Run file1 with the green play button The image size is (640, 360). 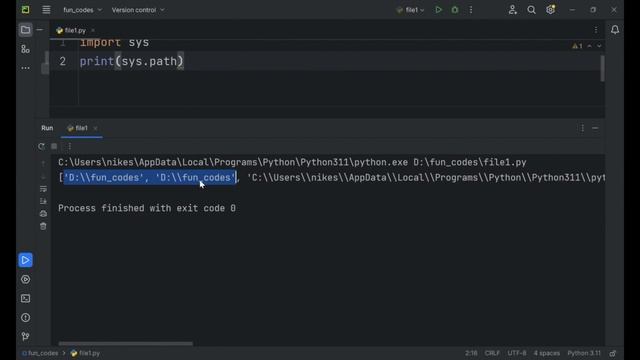pos(438,10)
